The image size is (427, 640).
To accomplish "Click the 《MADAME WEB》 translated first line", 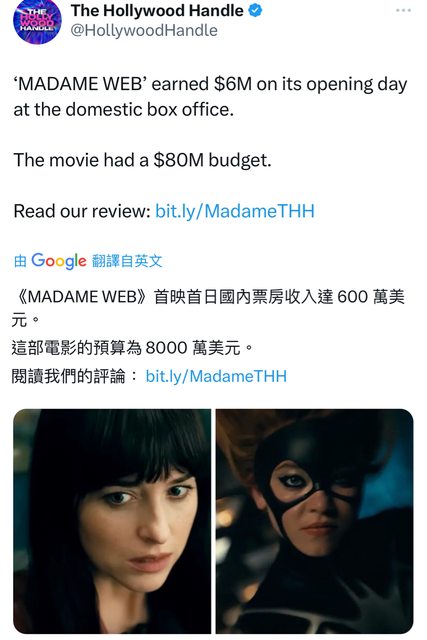I will pos(208,297).
